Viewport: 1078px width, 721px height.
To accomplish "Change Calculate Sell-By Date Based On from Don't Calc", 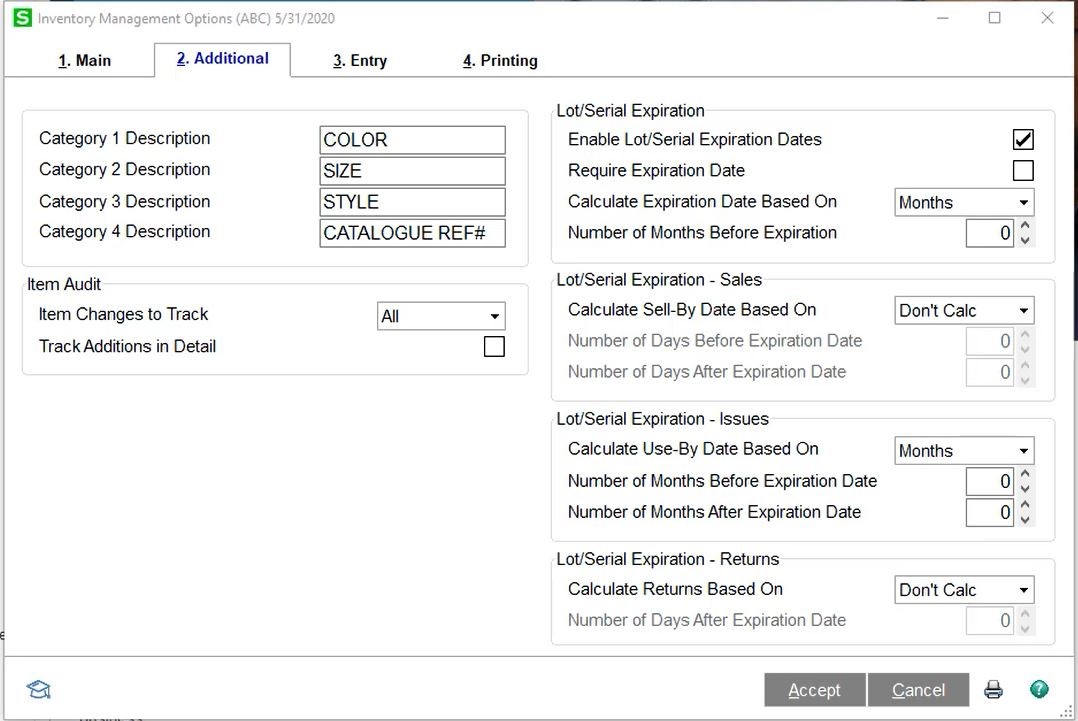I will pos(1024,310).
